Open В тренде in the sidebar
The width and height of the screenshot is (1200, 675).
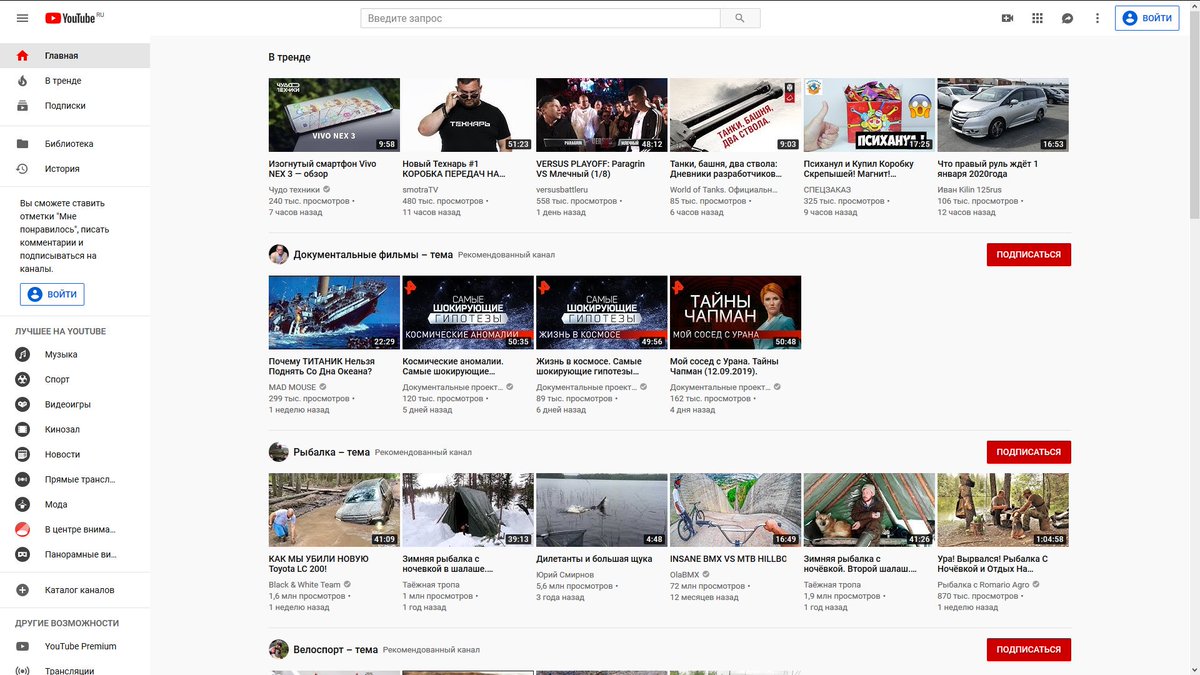pos(75,81)
